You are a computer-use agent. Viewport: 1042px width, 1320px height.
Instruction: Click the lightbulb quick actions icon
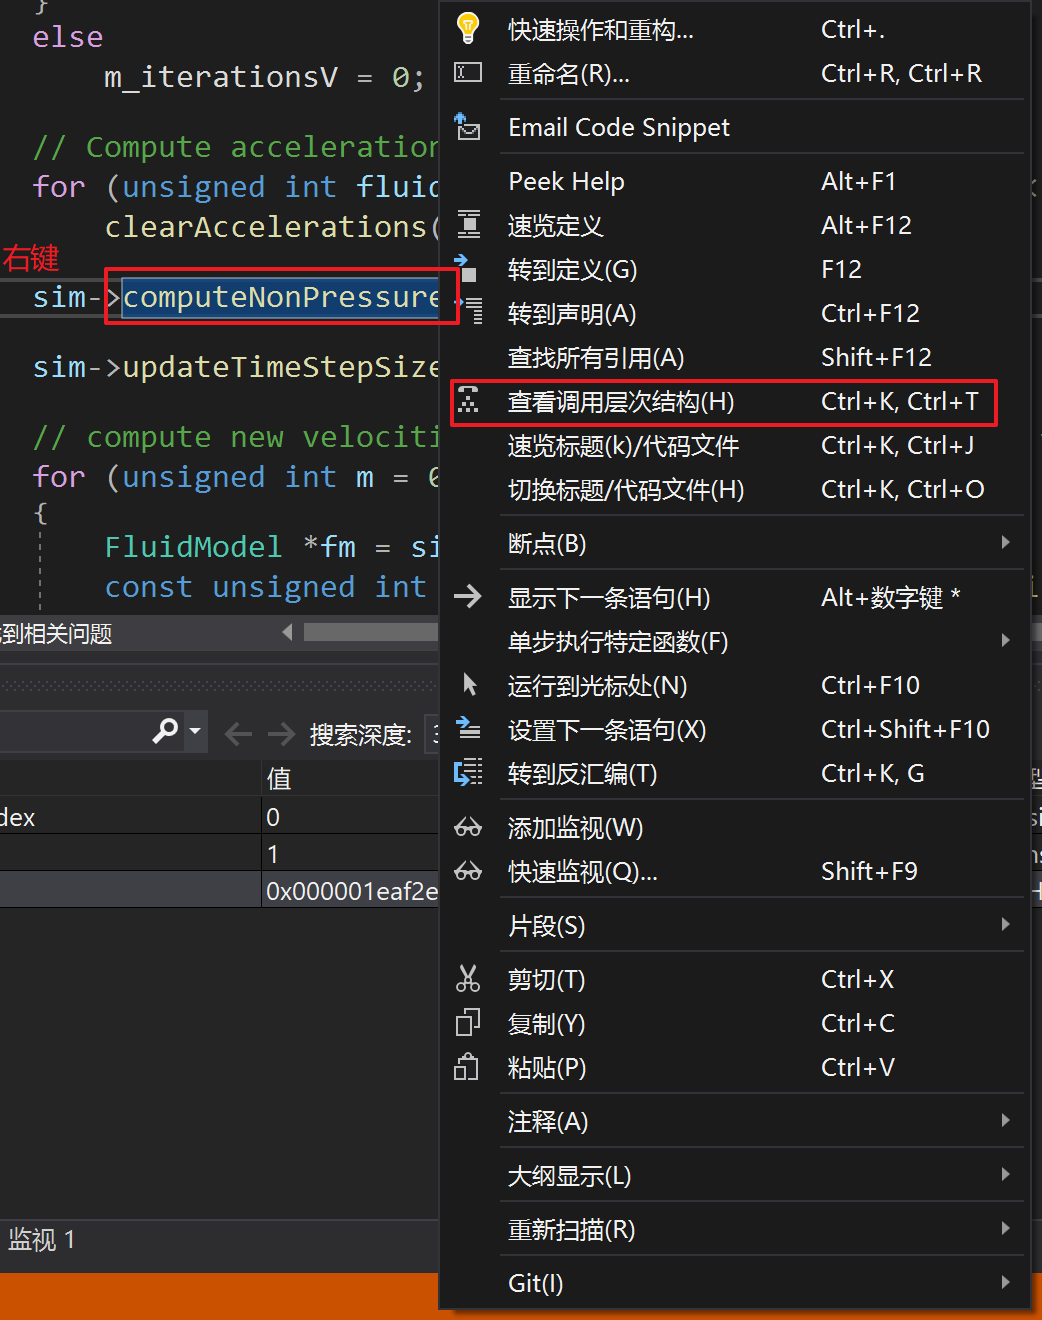468,28
